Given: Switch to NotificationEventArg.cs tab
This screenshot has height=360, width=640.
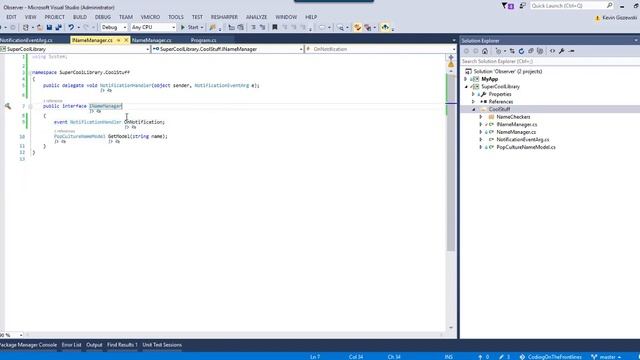Looking at the screenshot, I should point(26,40).
